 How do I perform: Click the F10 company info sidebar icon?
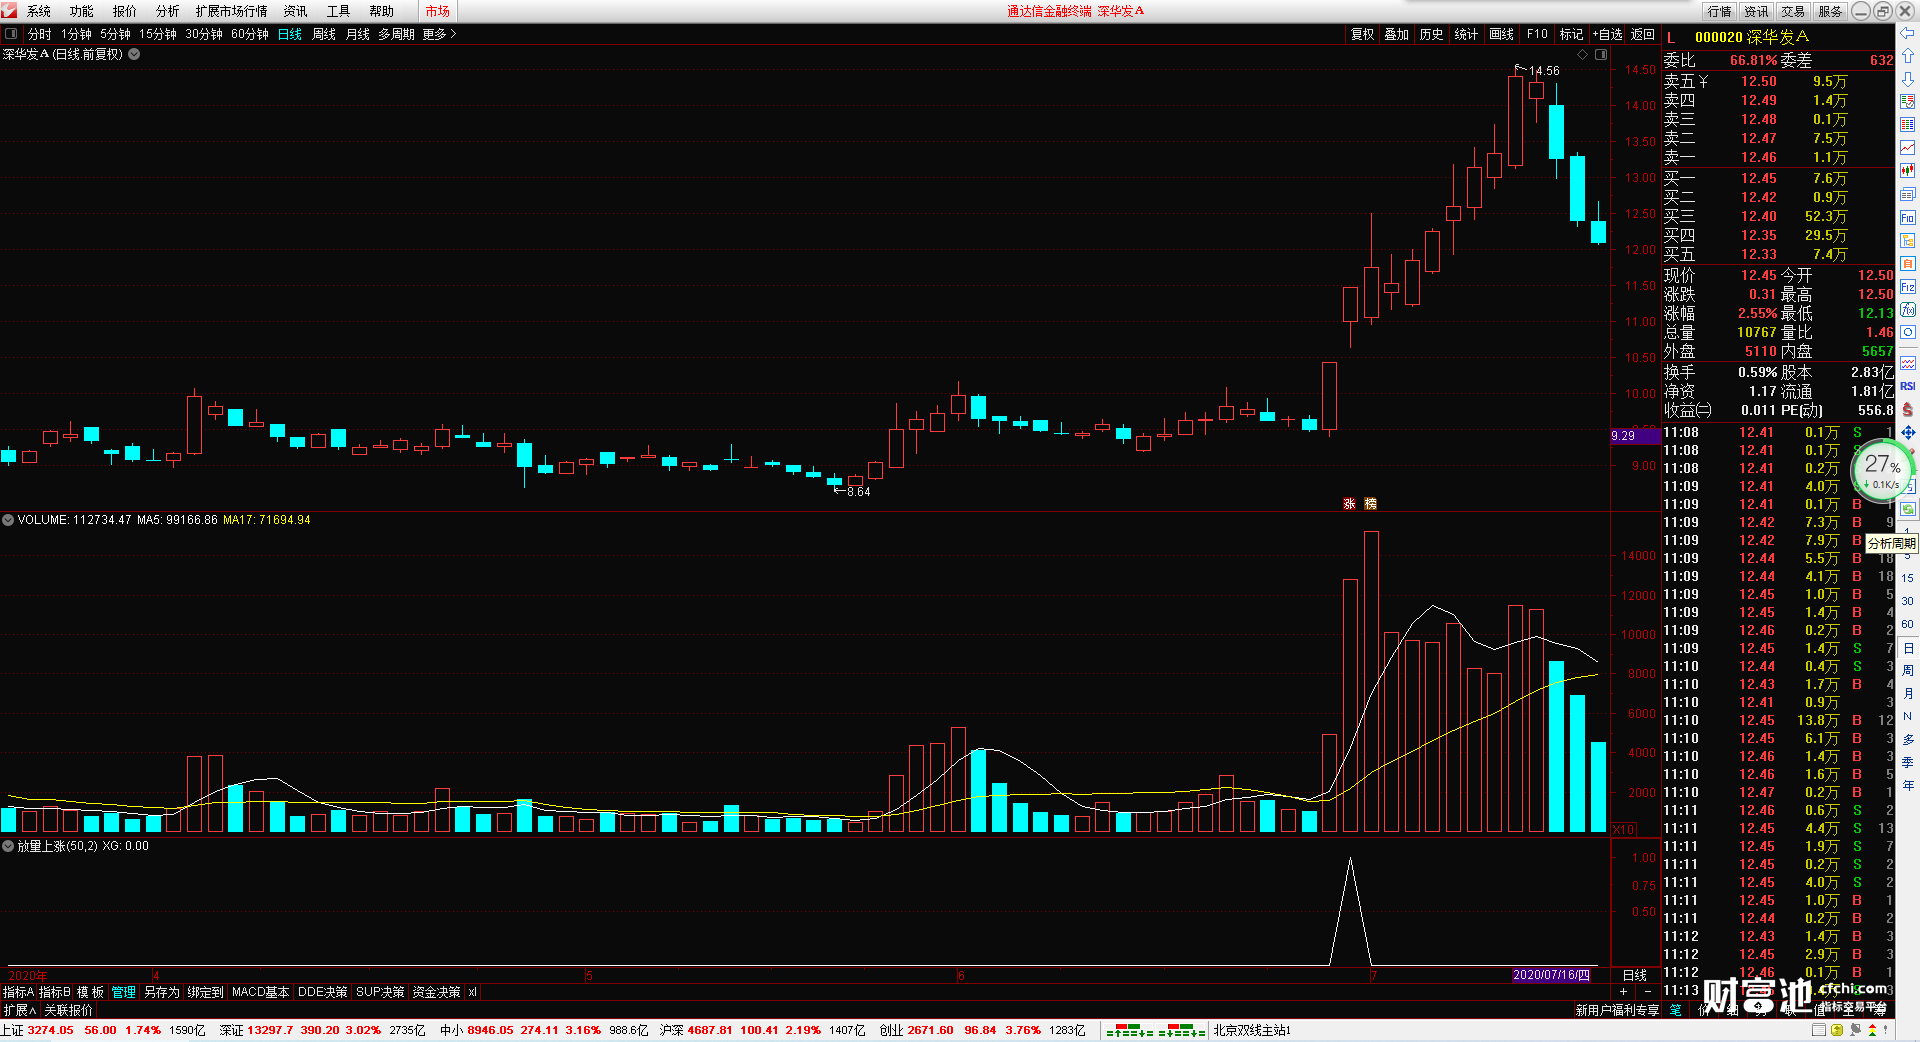pyautogui.click(x=1908, y=218)
